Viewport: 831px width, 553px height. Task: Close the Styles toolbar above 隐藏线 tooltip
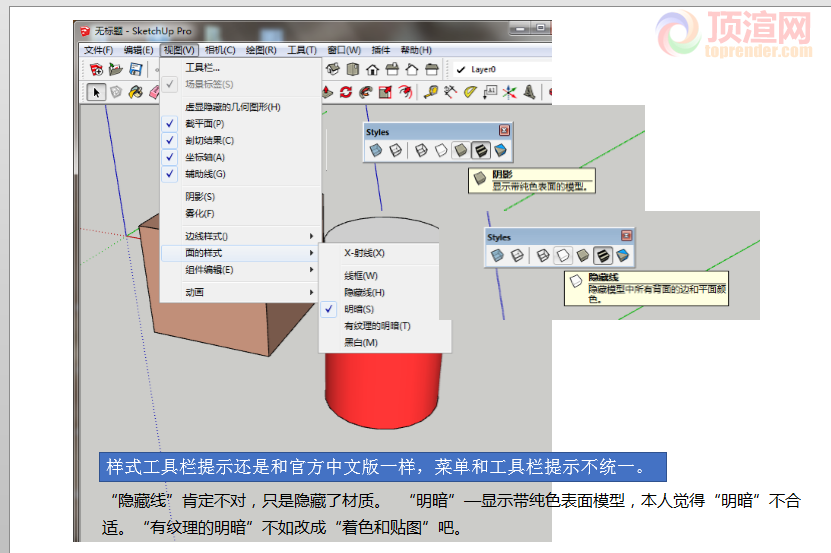626,235
